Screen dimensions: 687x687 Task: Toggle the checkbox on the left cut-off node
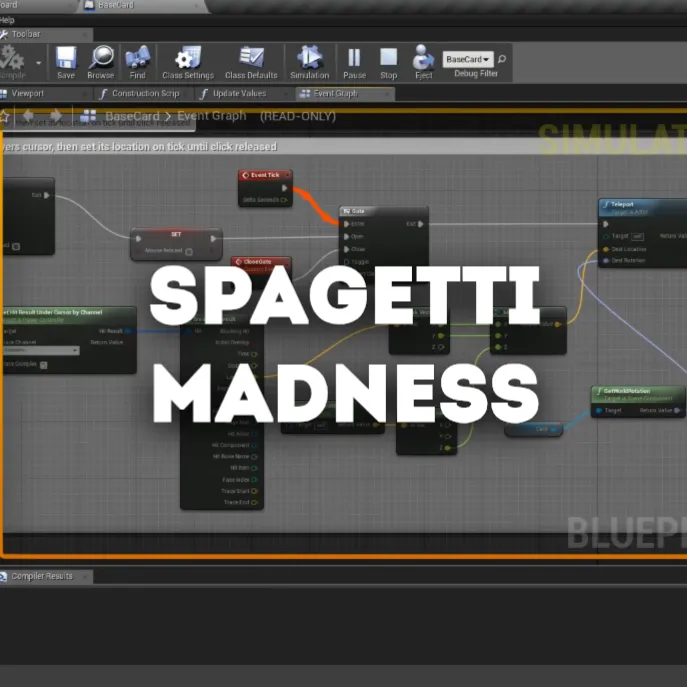pyautogui.click(x=16, y=246)
